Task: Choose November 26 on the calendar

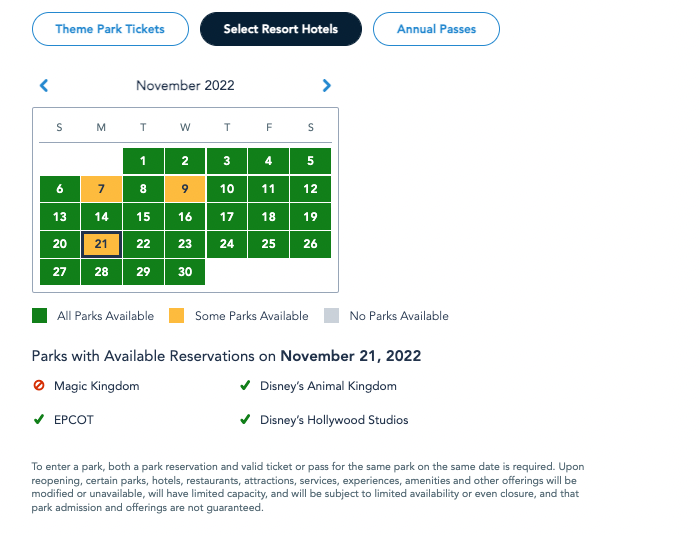Action: pos(311,244)
